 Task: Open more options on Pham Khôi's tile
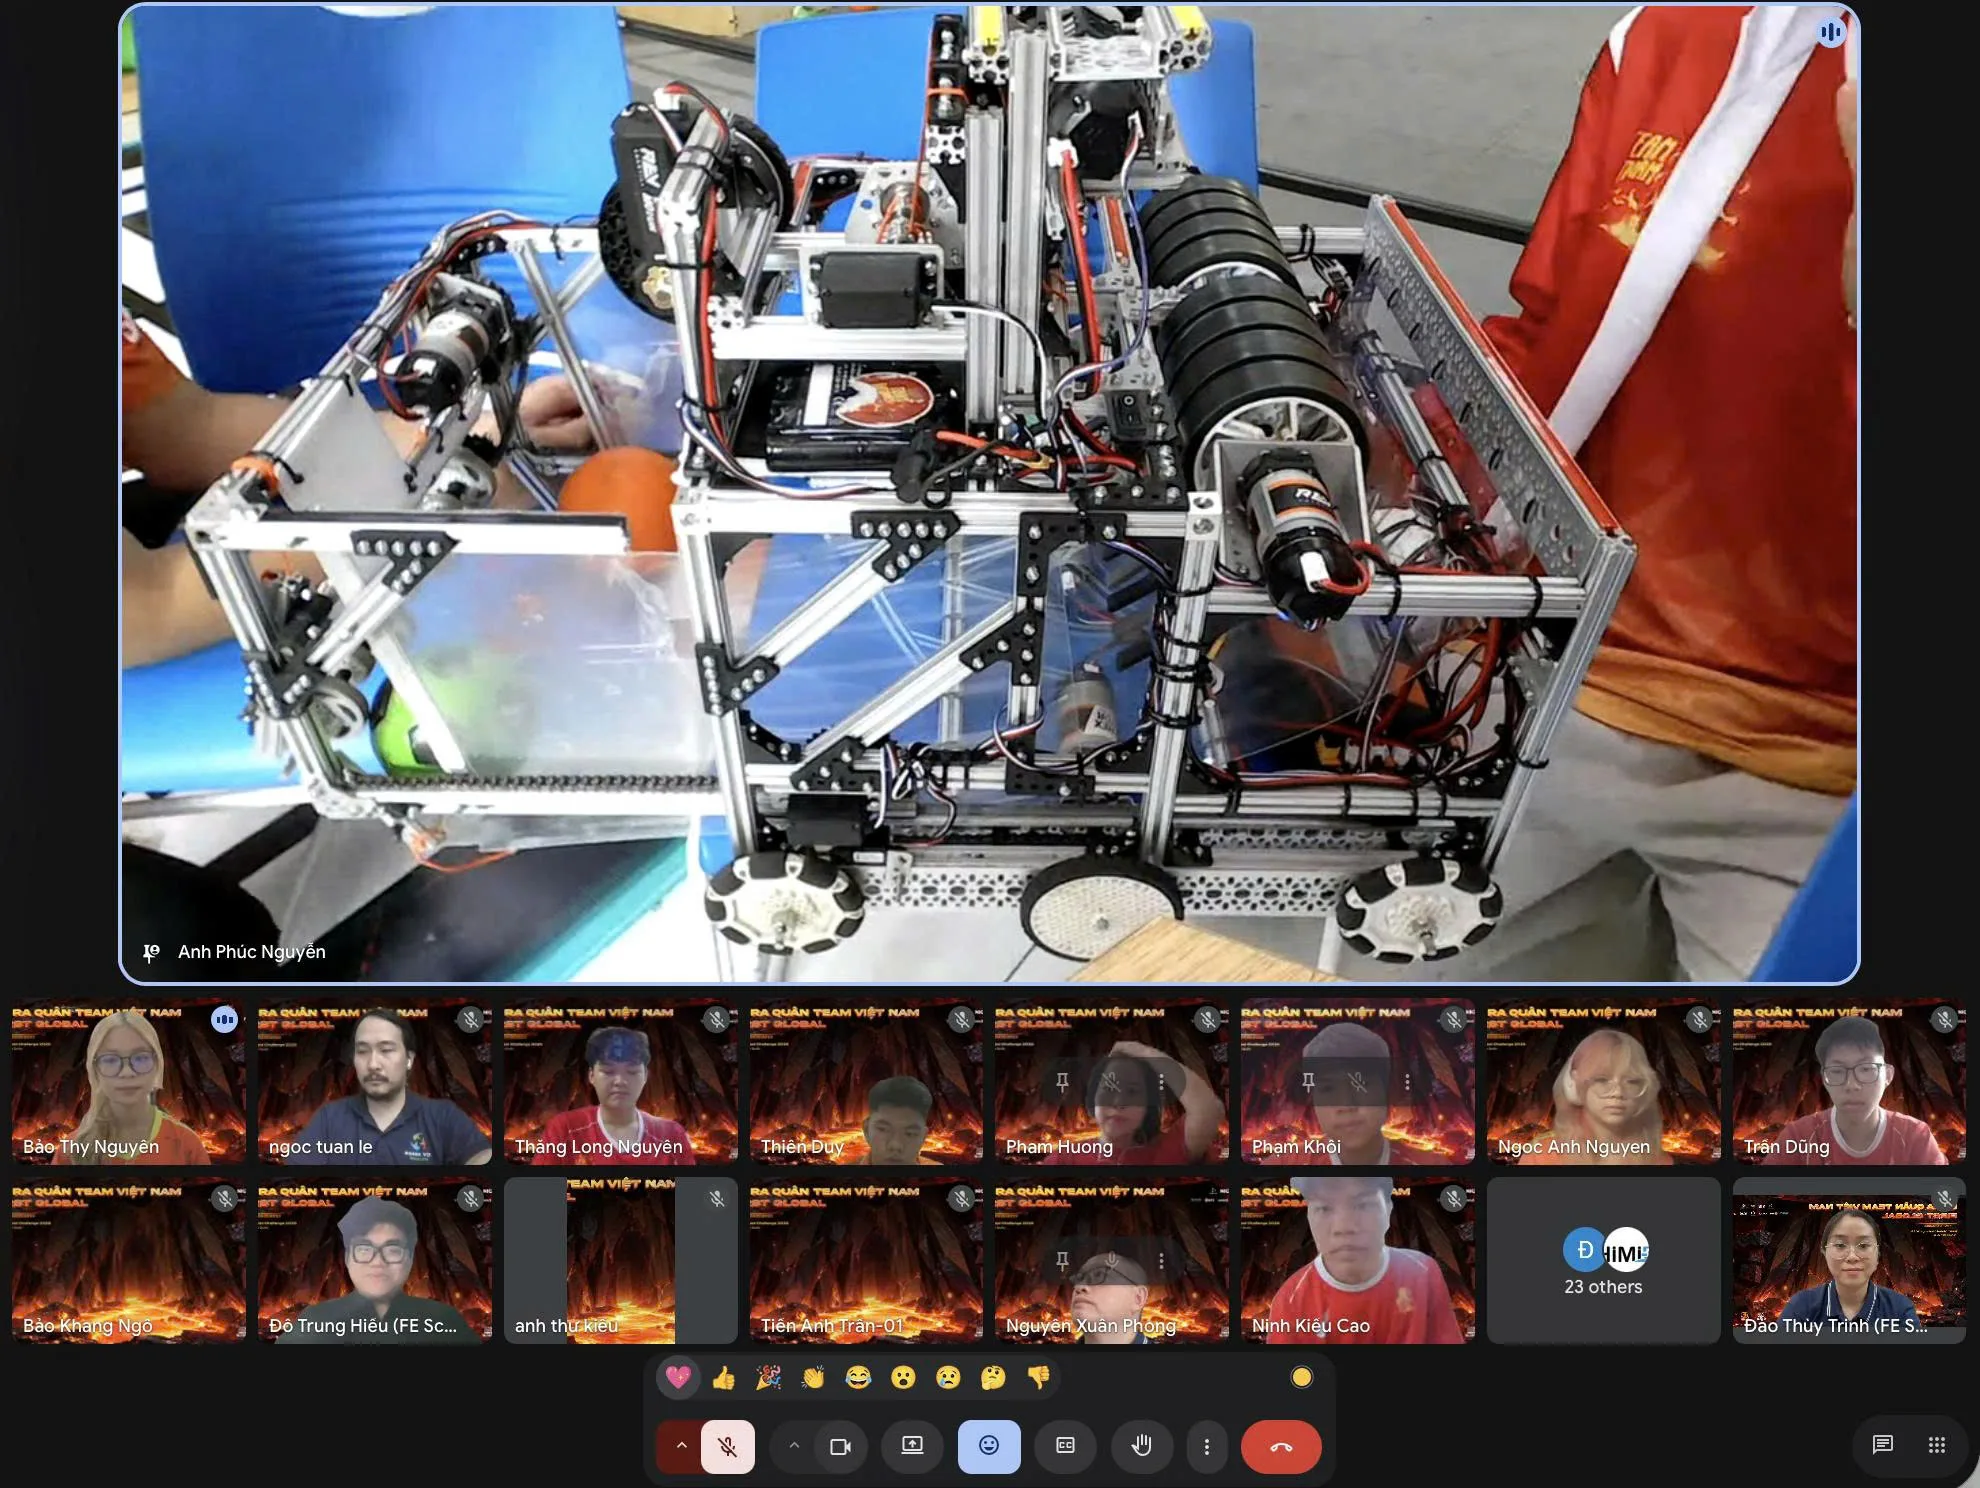[x=1407, y=1082]
